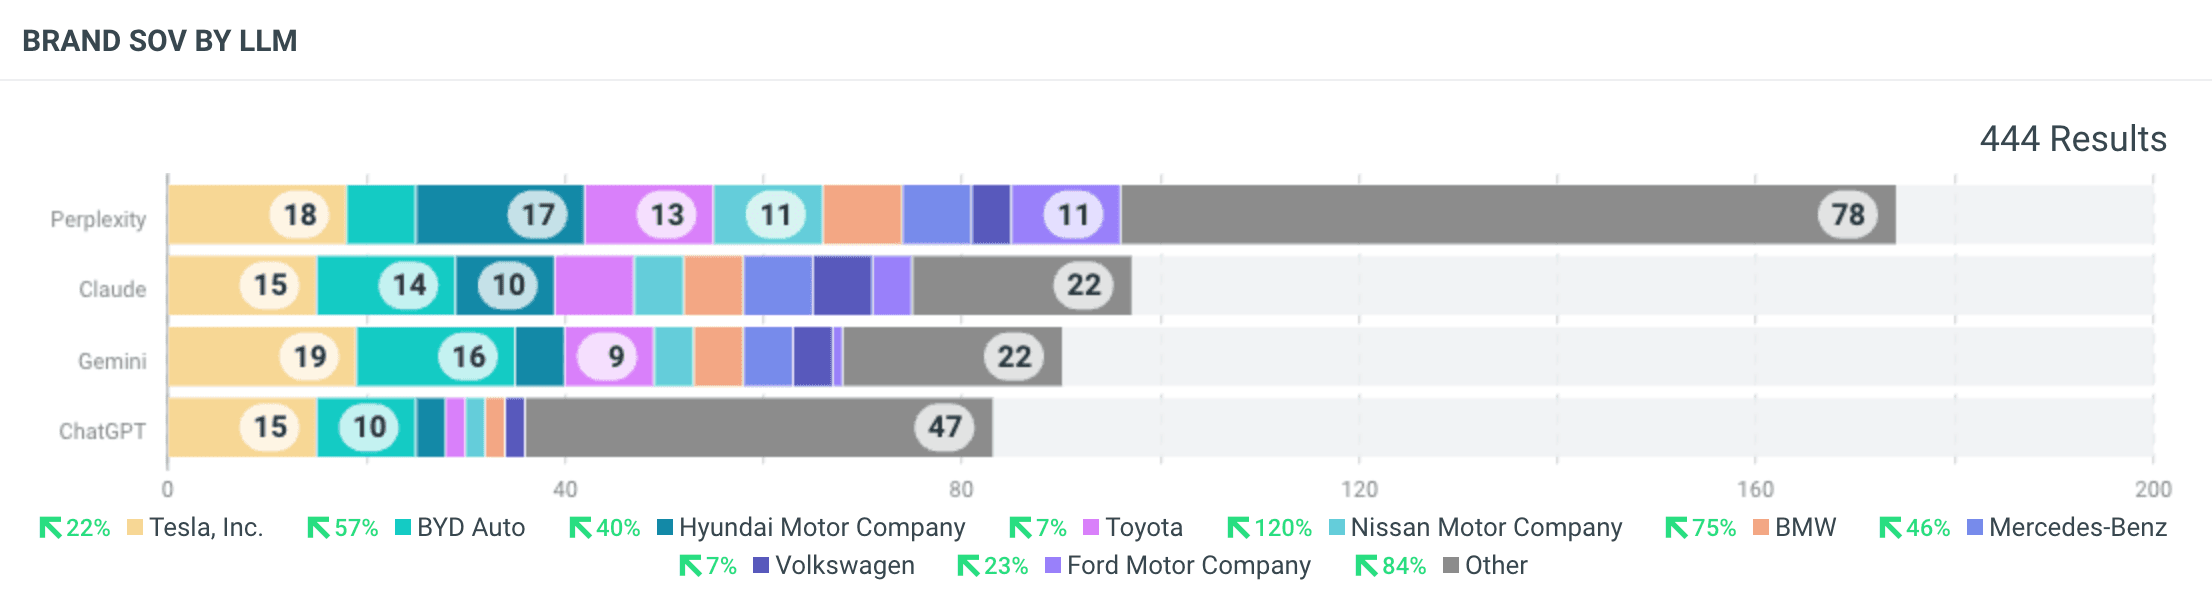Image resolution: width=2212 pixels, height=592 pixels.
Task: Toggle the Toyota legend entry
Action: 1143,528
